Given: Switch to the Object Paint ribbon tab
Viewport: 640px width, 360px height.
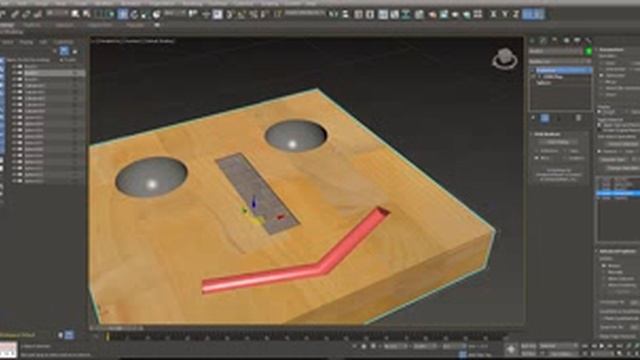Looking at the screenshot, I should coord(100,25).
